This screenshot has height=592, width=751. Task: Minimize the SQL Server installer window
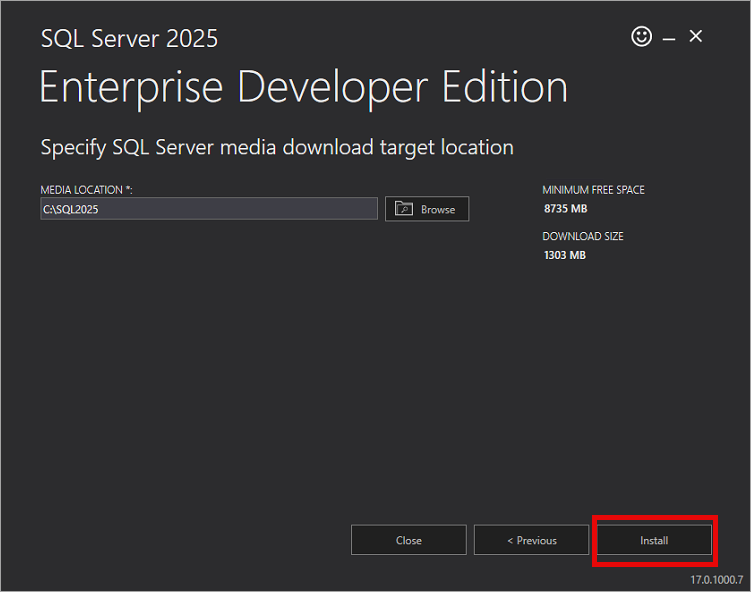tap(669, 37)
